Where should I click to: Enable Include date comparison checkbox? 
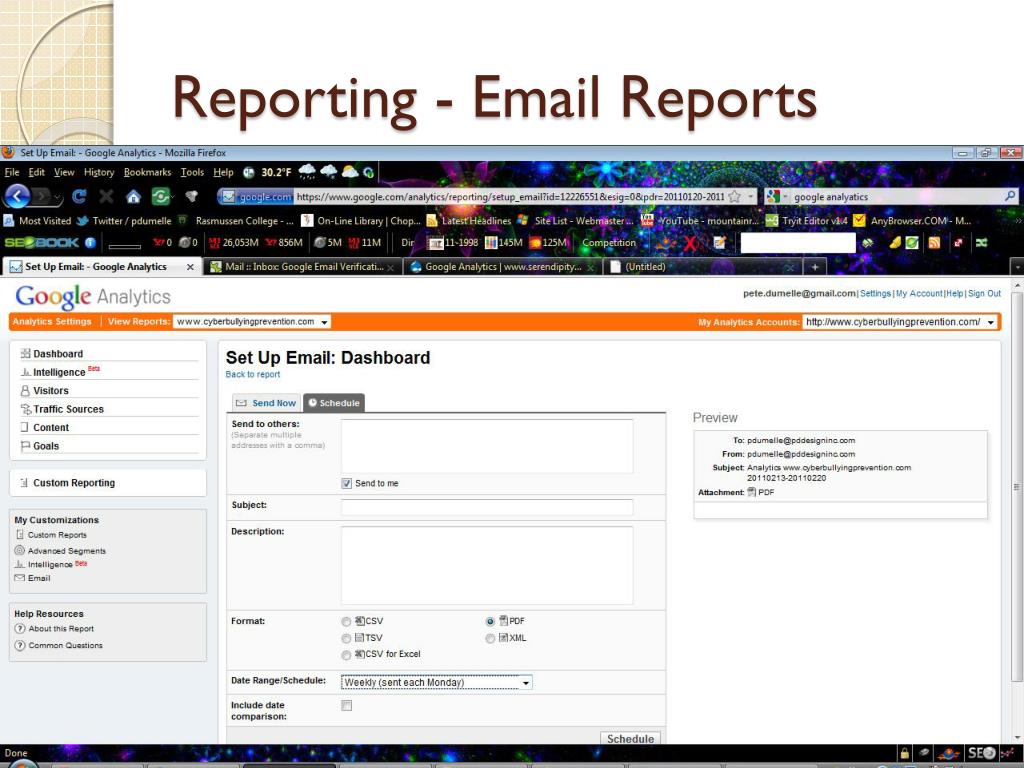[x=347, y=705]
